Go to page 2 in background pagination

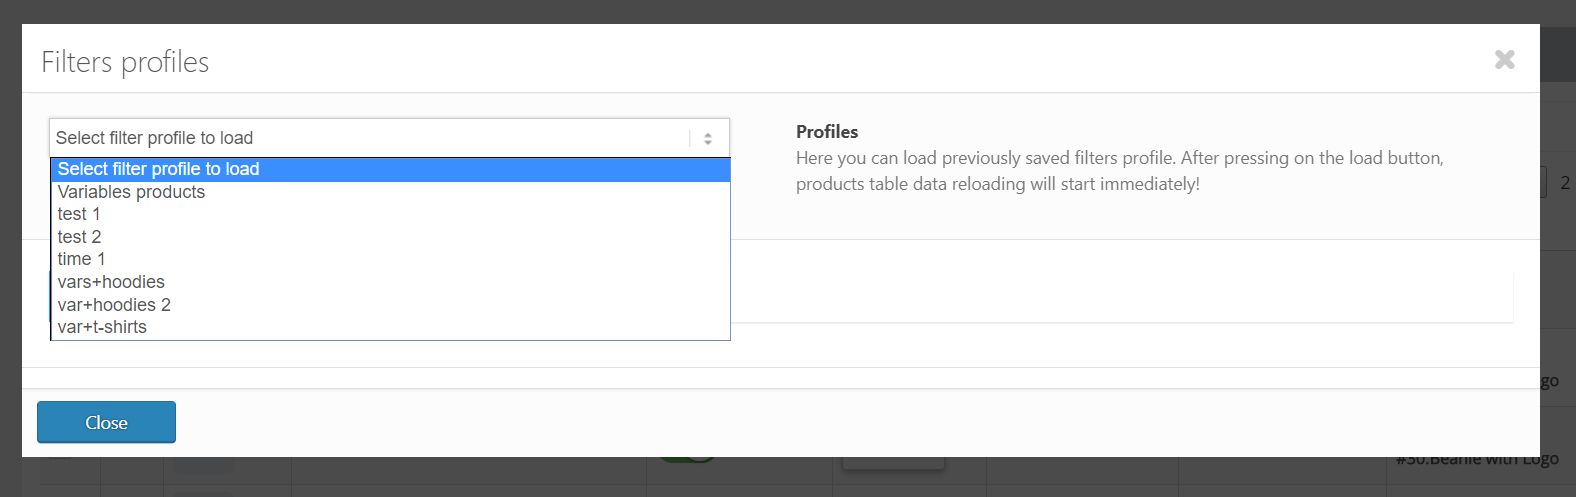[1564, 182]
